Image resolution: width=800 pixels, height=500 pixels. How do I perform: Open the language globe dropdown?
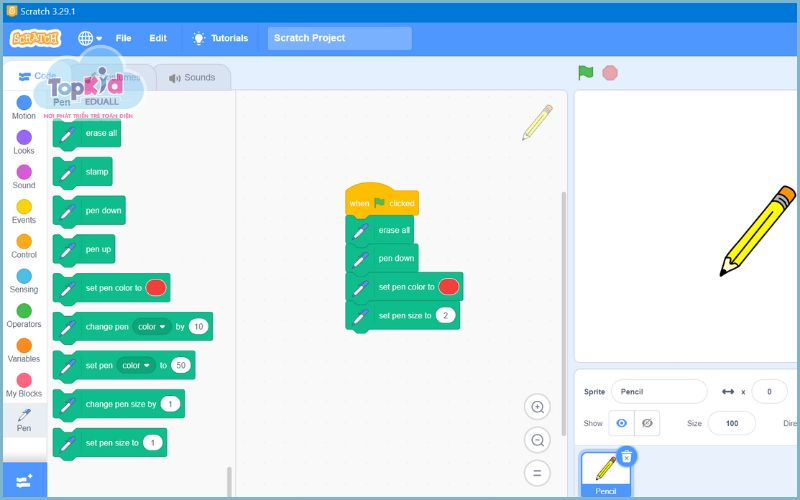tap(90, 38)
